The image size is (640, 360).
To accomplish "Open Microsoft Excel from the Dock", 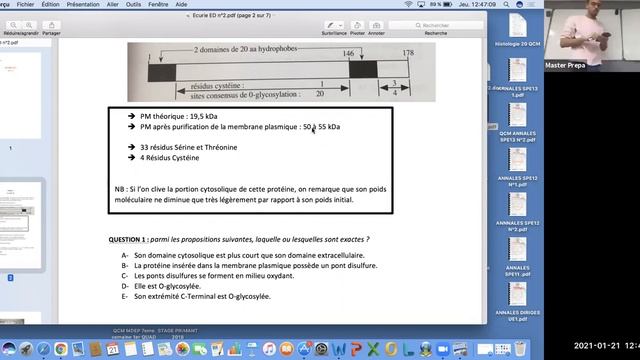I will pos(373,349).
